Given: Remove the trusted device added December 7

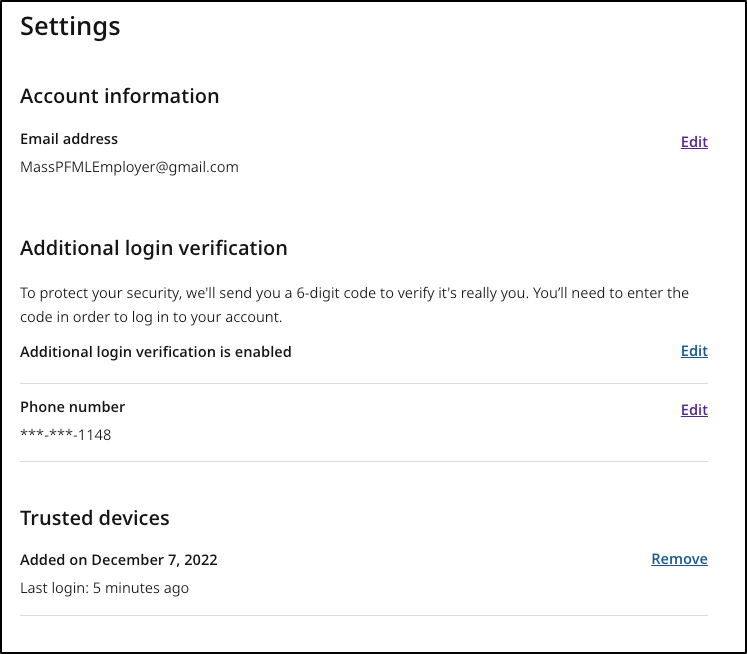Looking at the screenshot, I should coord(679,559).
